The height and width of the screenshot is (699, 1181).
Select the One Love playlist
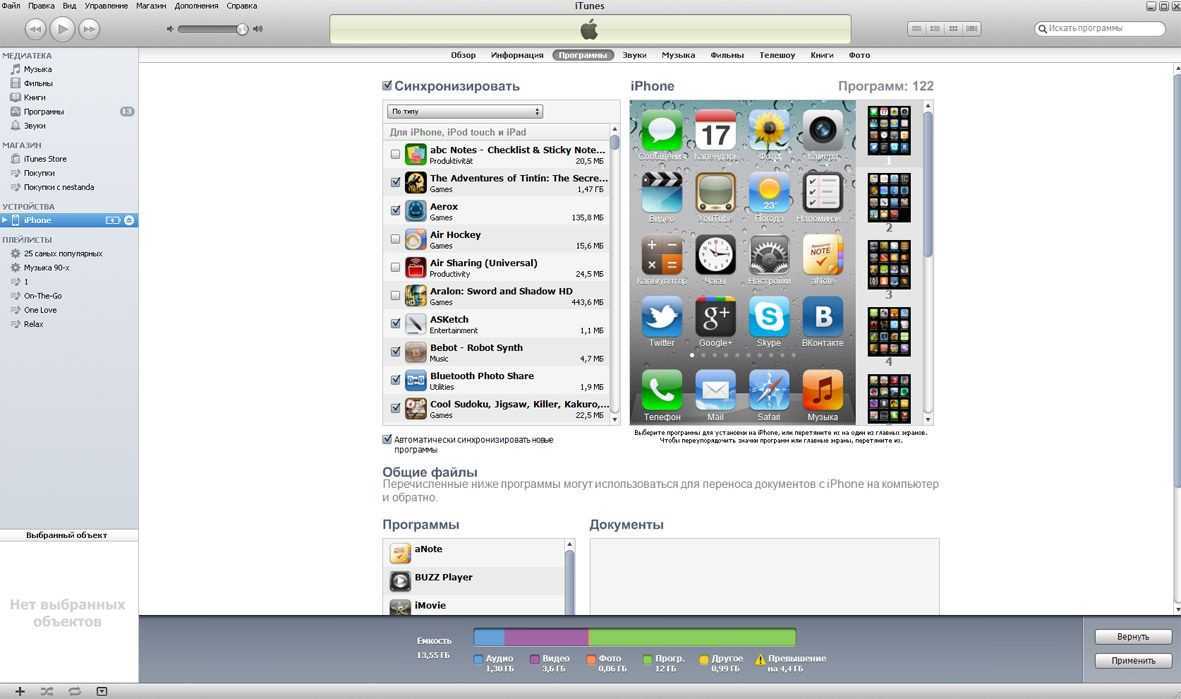tap(40, 310)
